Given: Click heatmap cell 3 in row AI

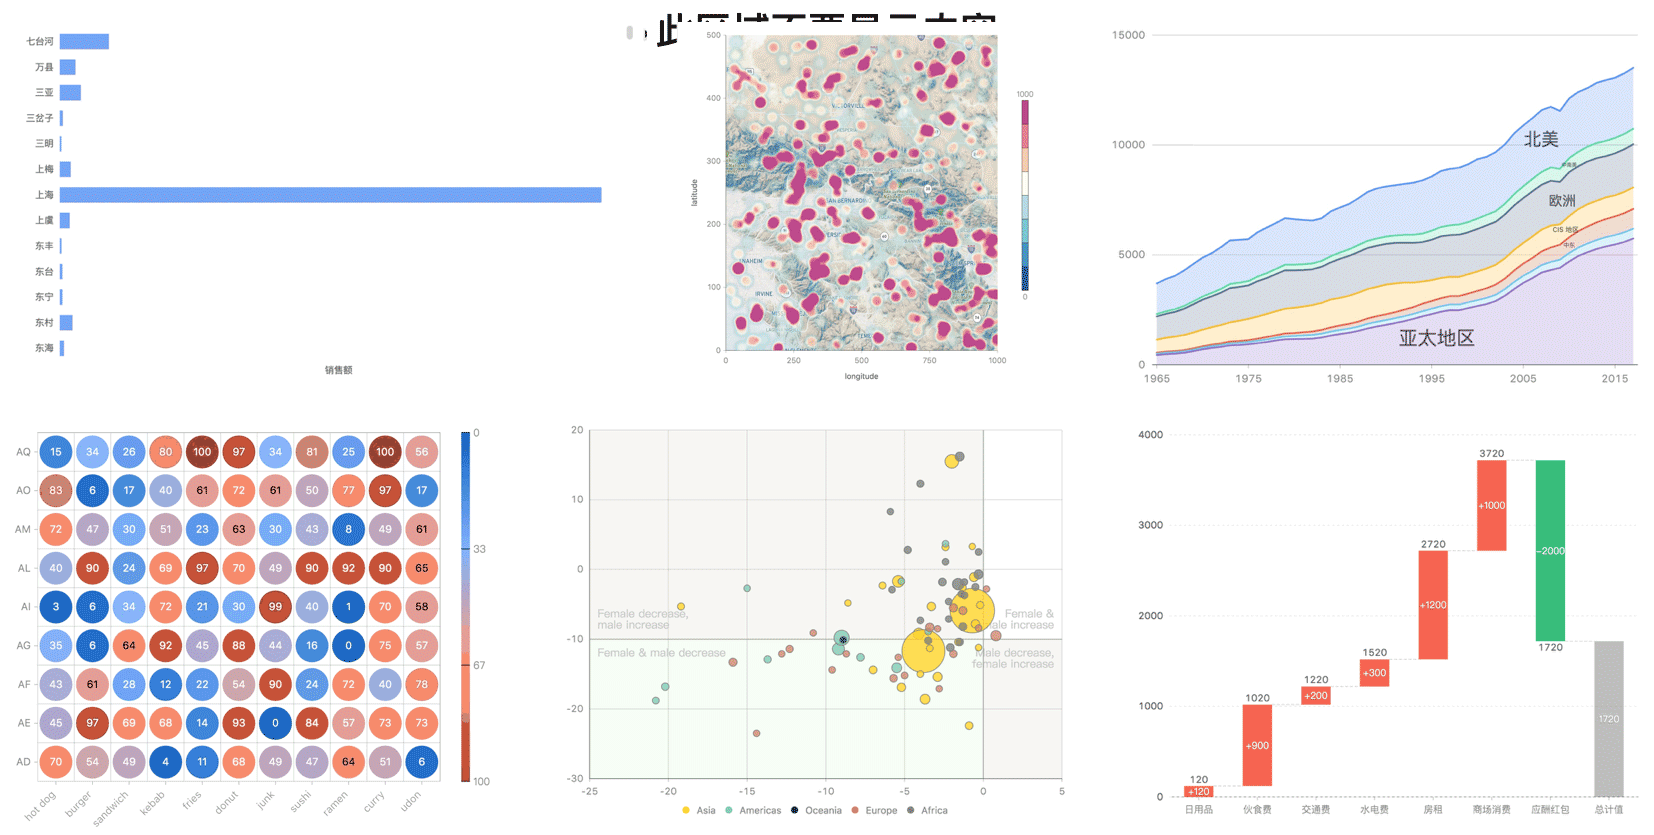Looking at the screenshot, I should (56, 606).
